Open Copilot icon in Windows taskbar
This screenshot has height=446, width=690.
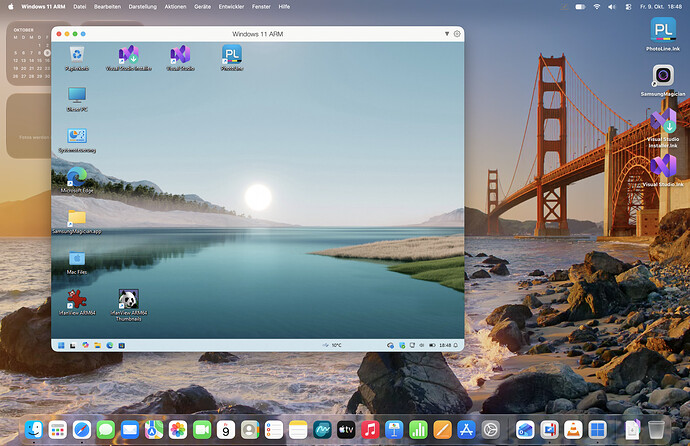point(85,345)
